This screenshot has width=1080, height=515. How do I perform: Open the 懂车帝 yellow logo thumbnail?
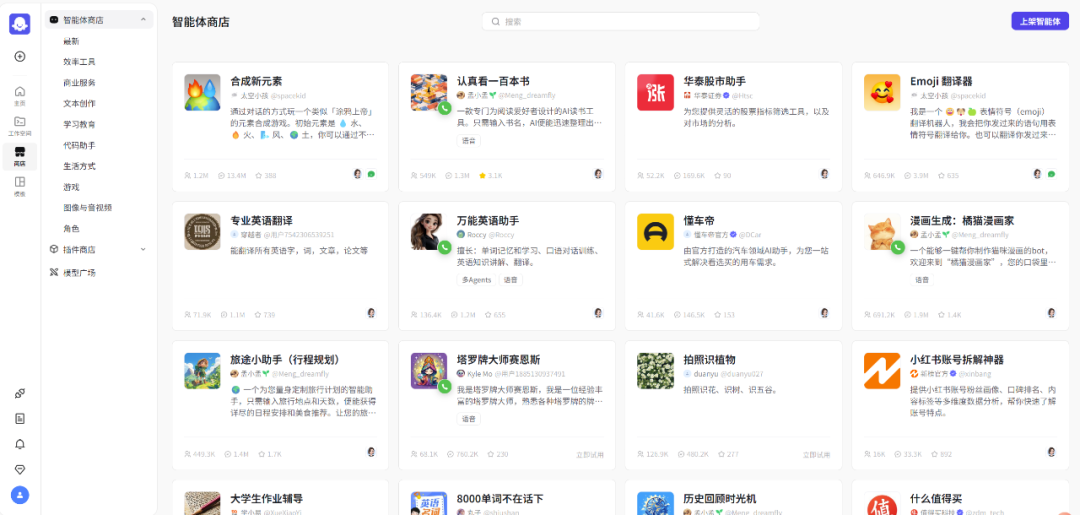pos(655,231)
